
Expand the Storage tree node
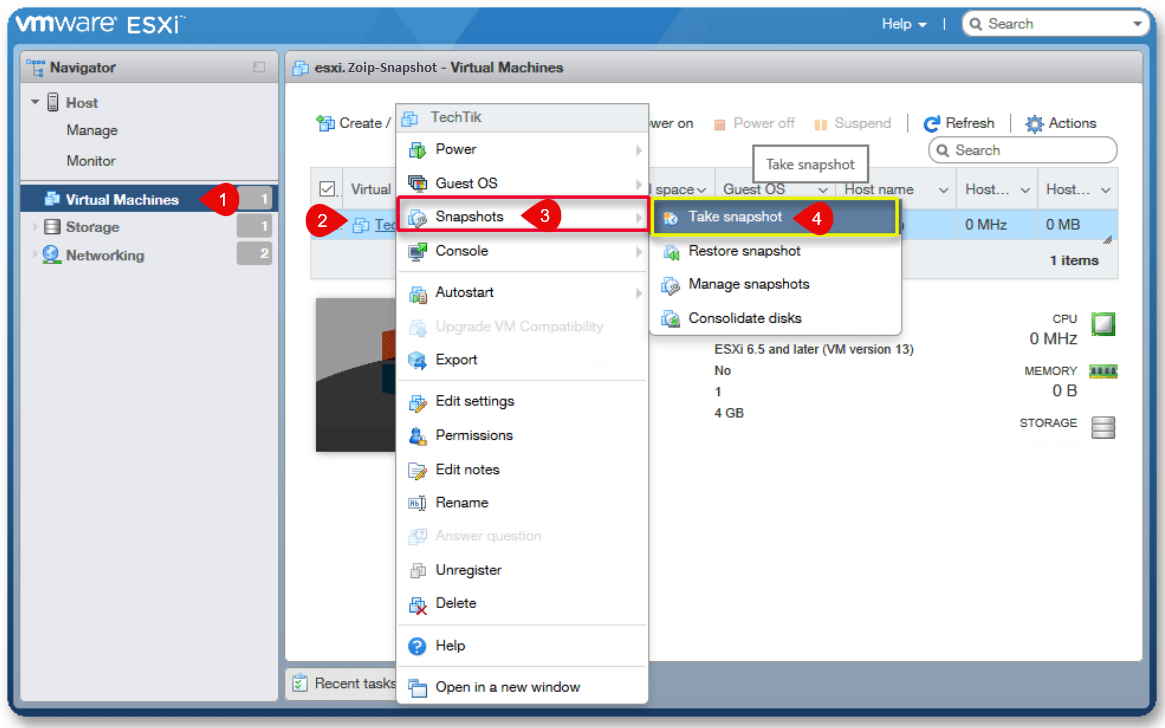pos(34,227)
